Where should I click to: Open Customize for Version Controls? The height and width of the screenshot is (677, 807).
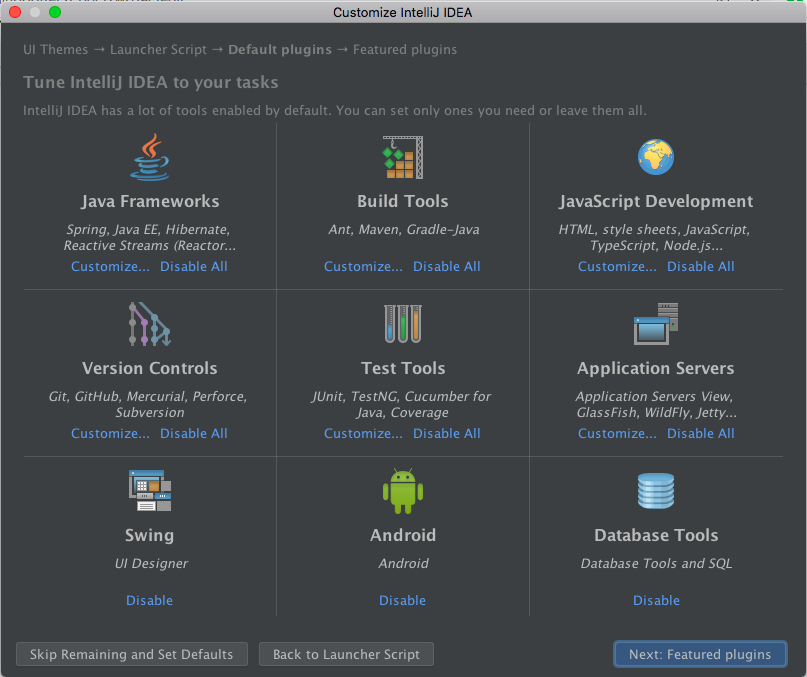(110, 433)
